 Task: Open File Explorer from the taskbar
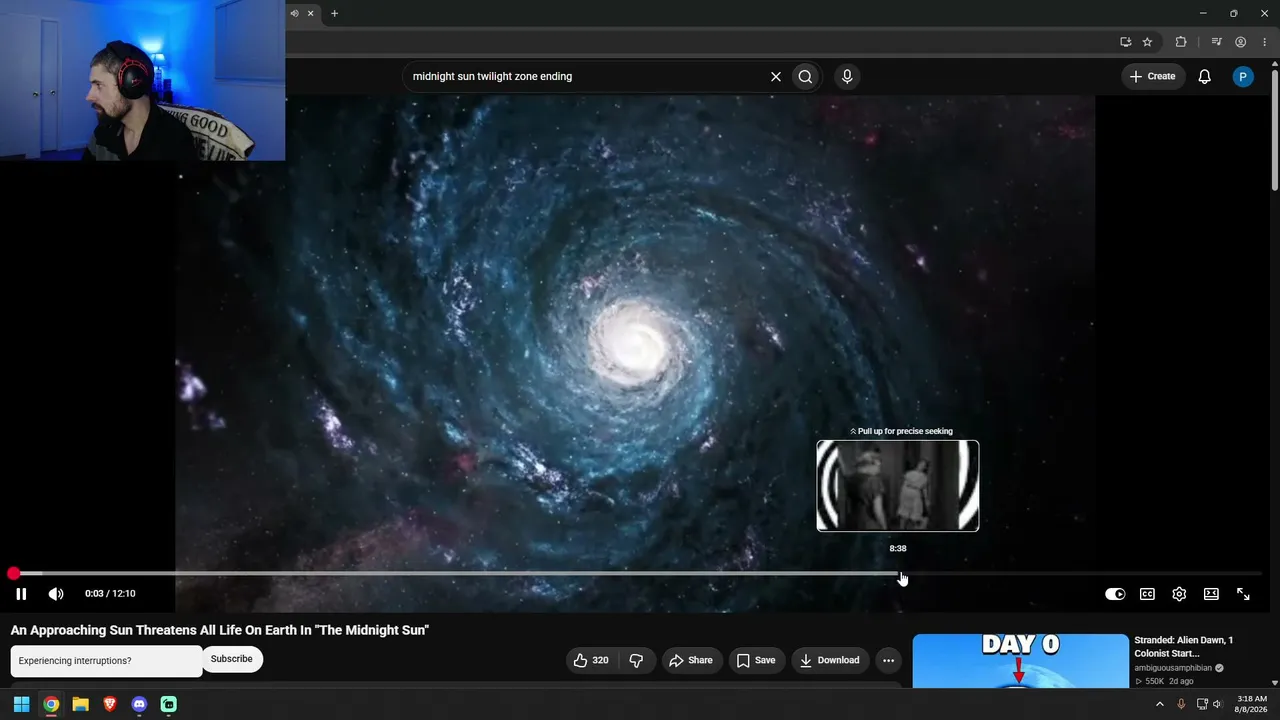pos(80,704)
